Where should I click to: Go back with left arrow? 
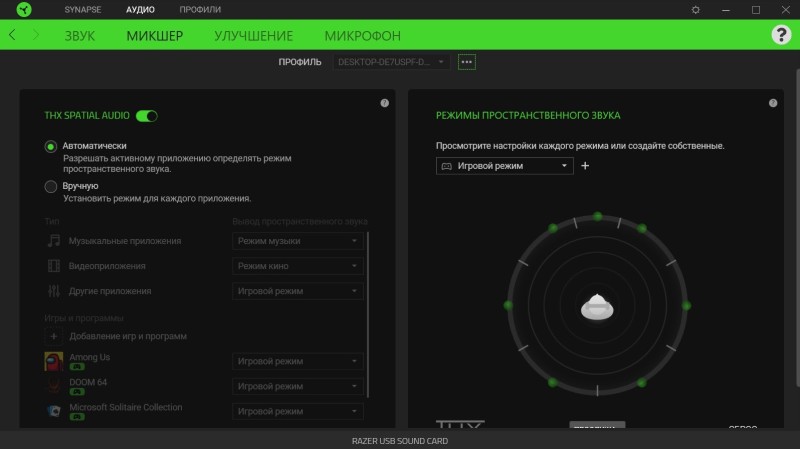[12, 35]
